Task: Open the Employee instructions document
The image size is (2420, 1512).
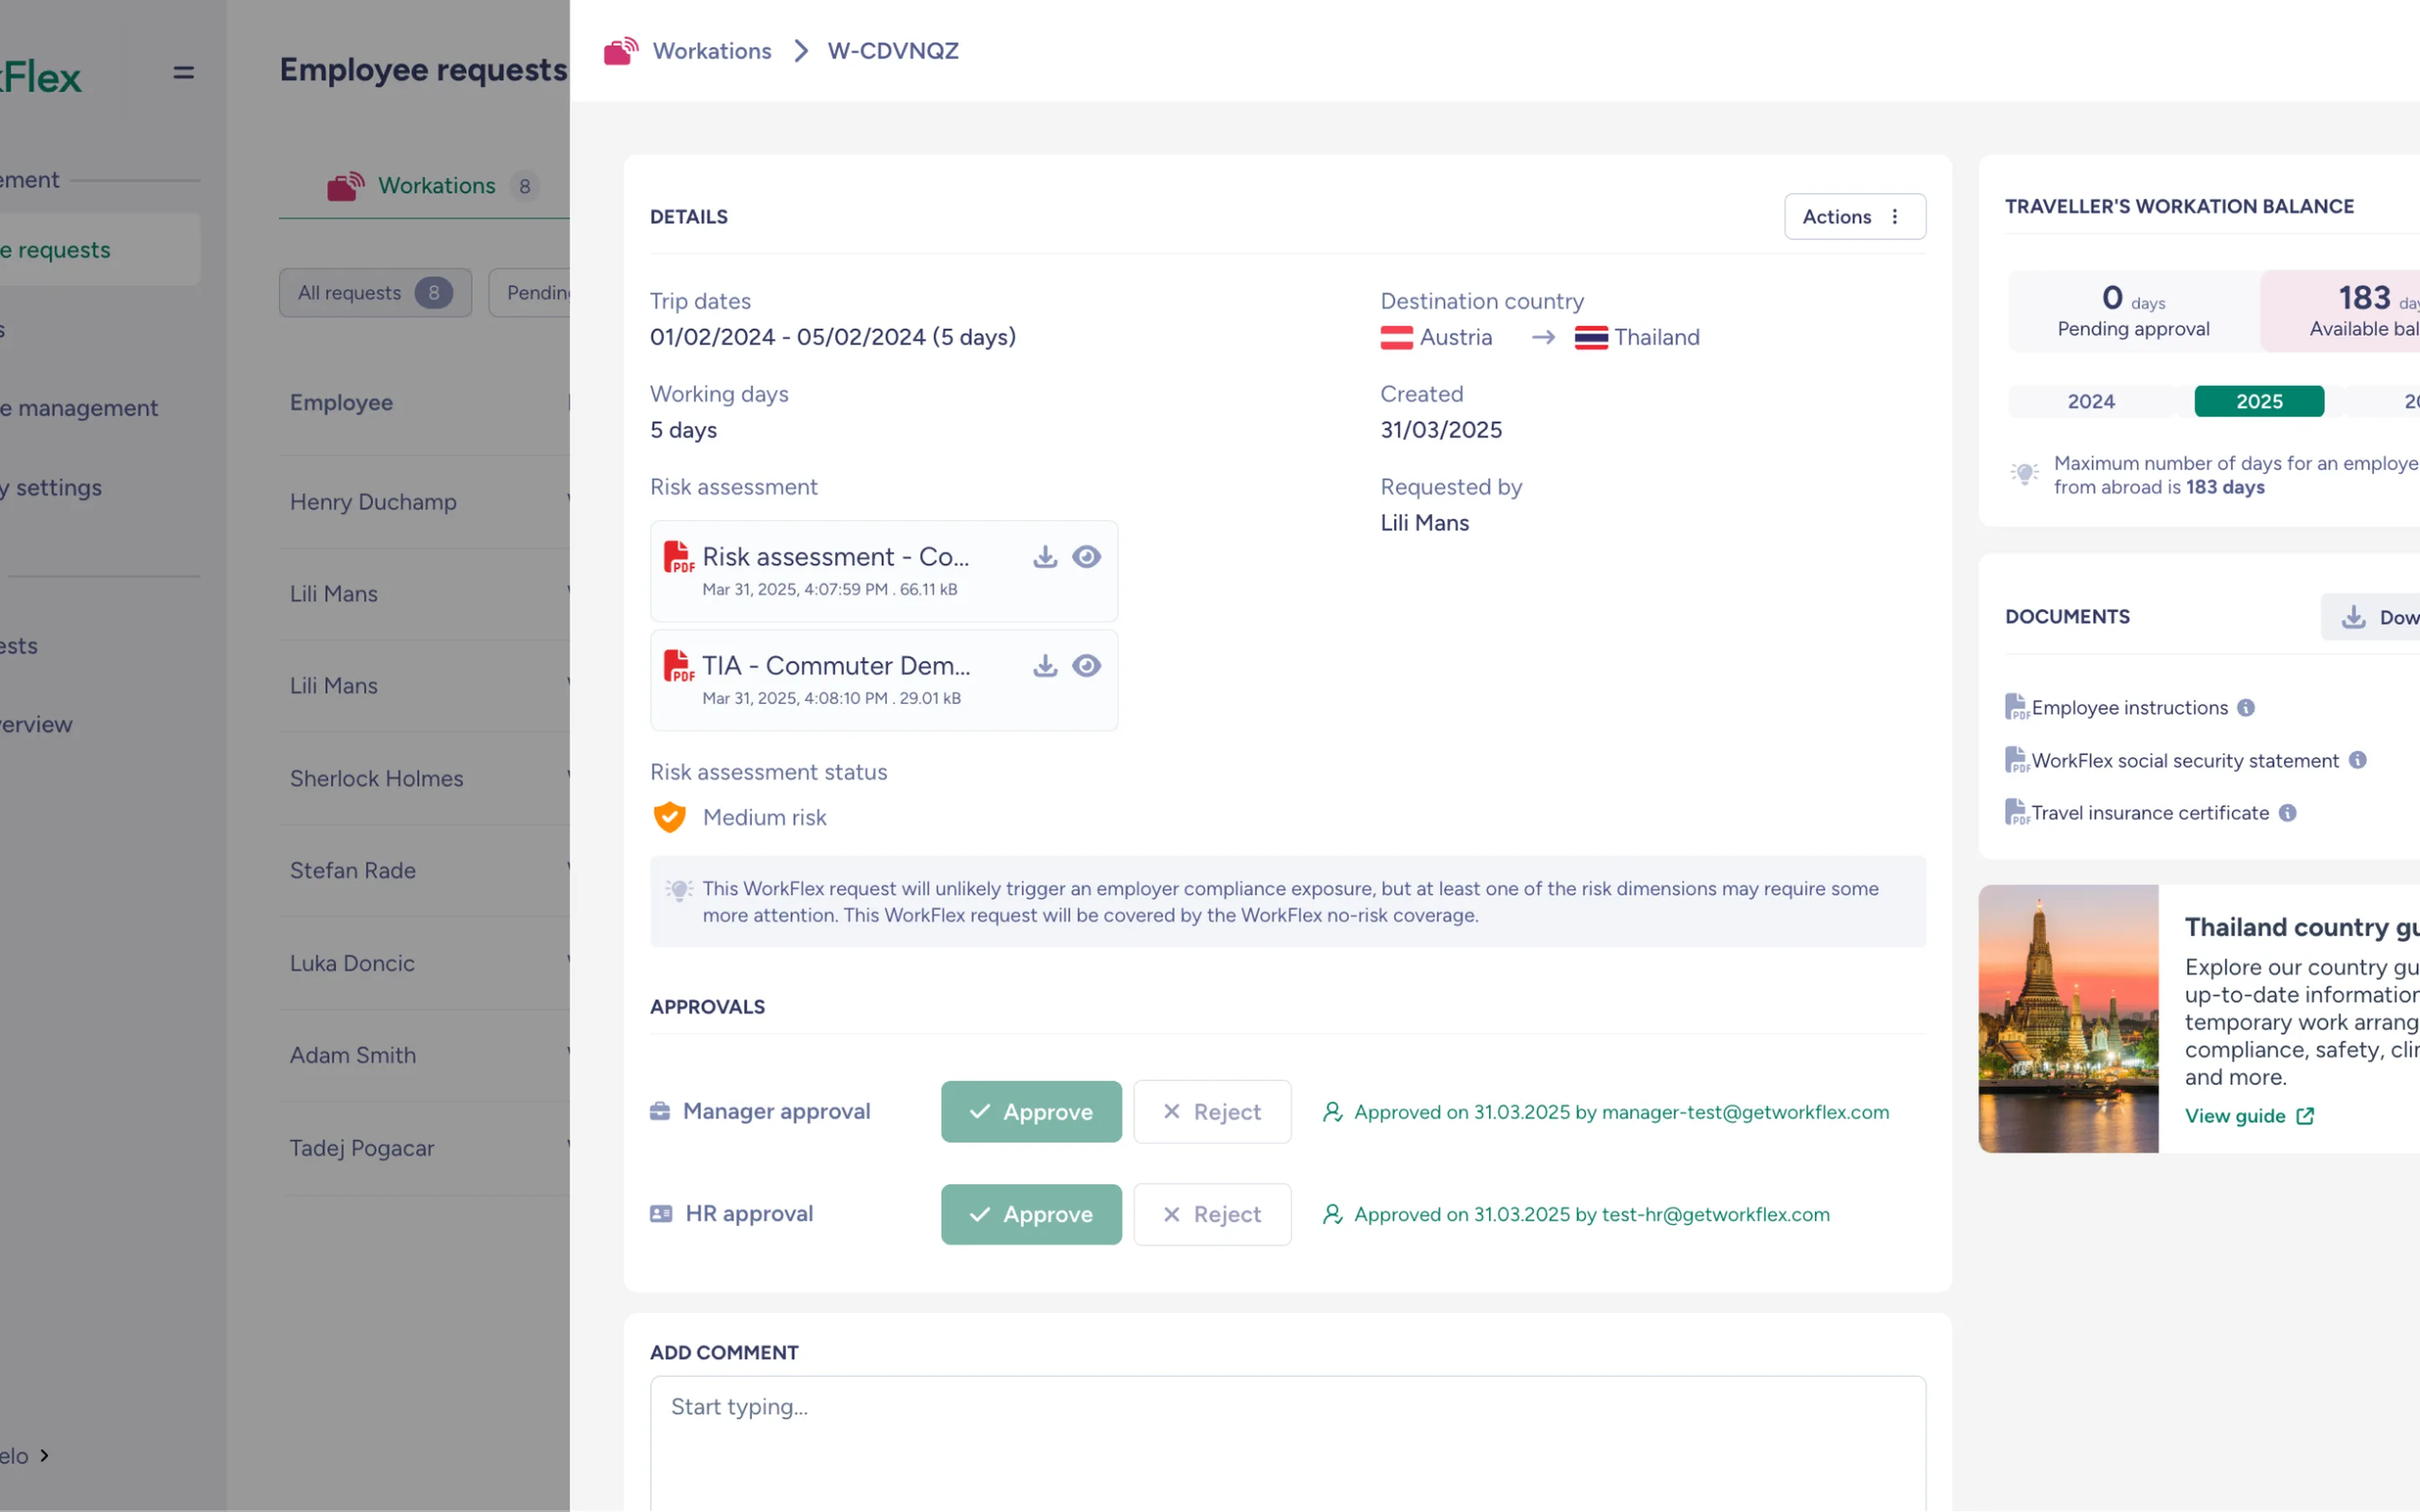Action: 2130,708
